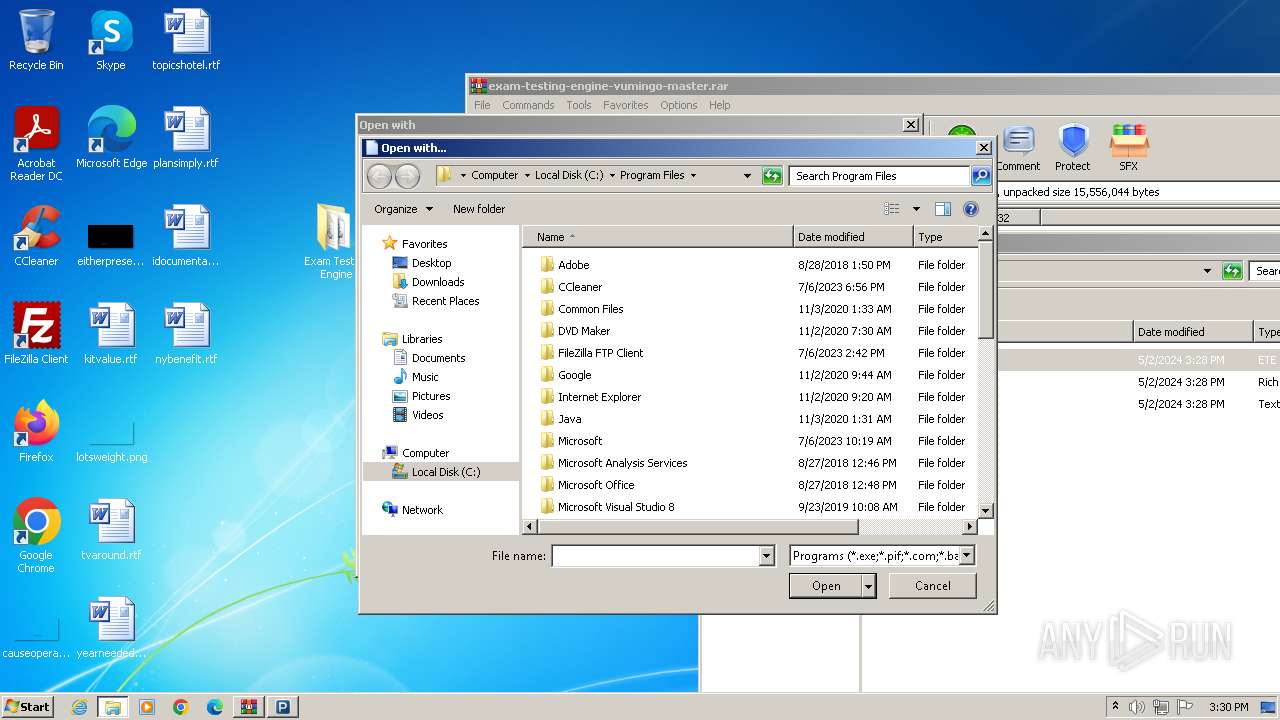Viewport: 1280px width, 720px height.
Task: Select the FileZilla FTP Client folder
Action: coord(600,353)
